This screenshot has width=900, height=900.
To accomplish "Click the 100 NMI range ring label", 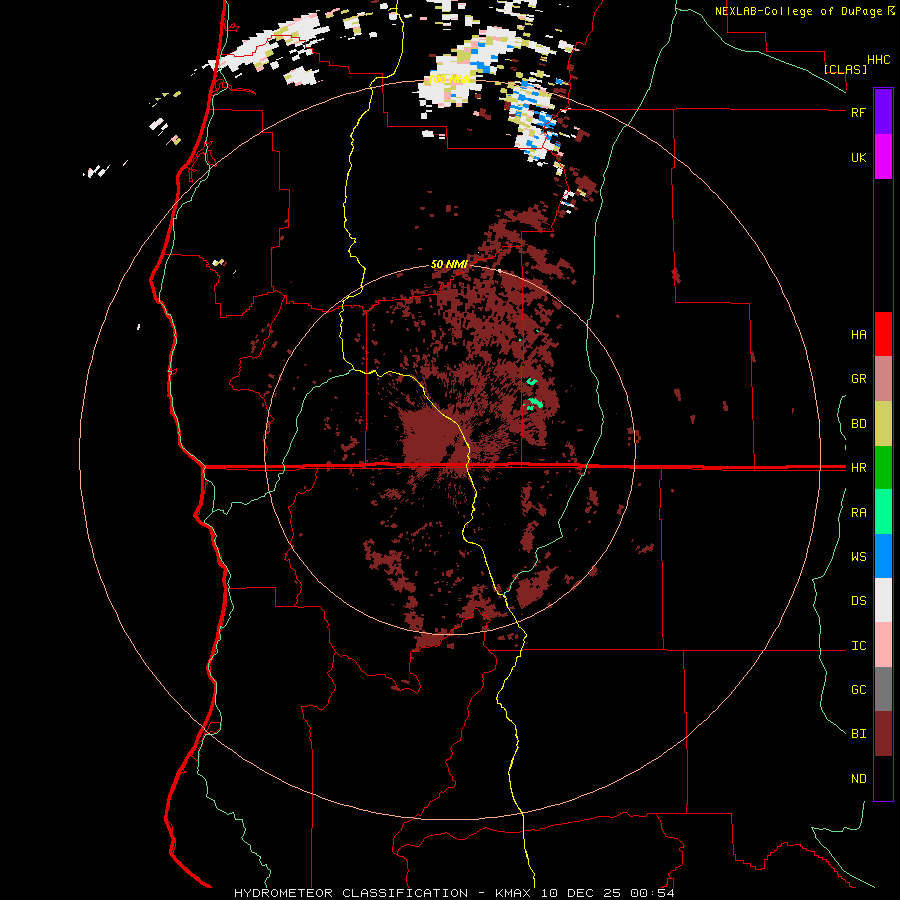I will click(x=450, y=79).
